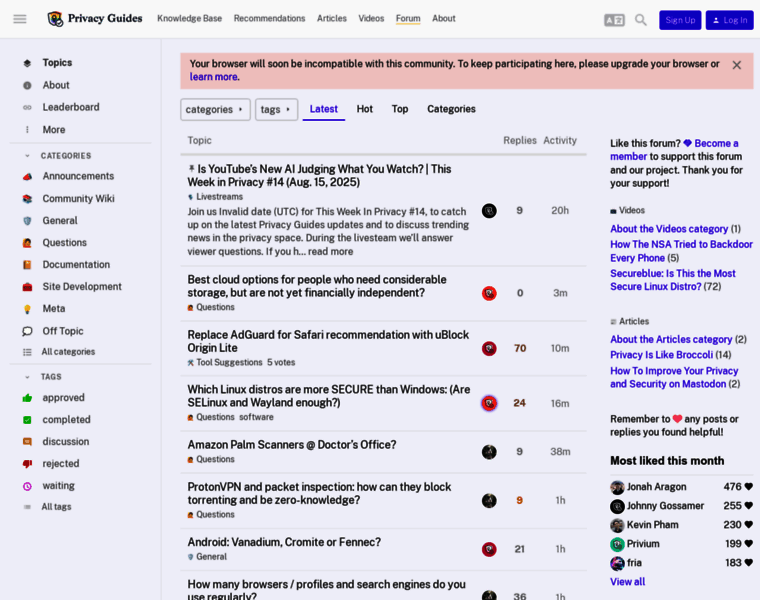
Task: Click the 70 replies count on AdGuard topic
Action: (x=520, y=348)
